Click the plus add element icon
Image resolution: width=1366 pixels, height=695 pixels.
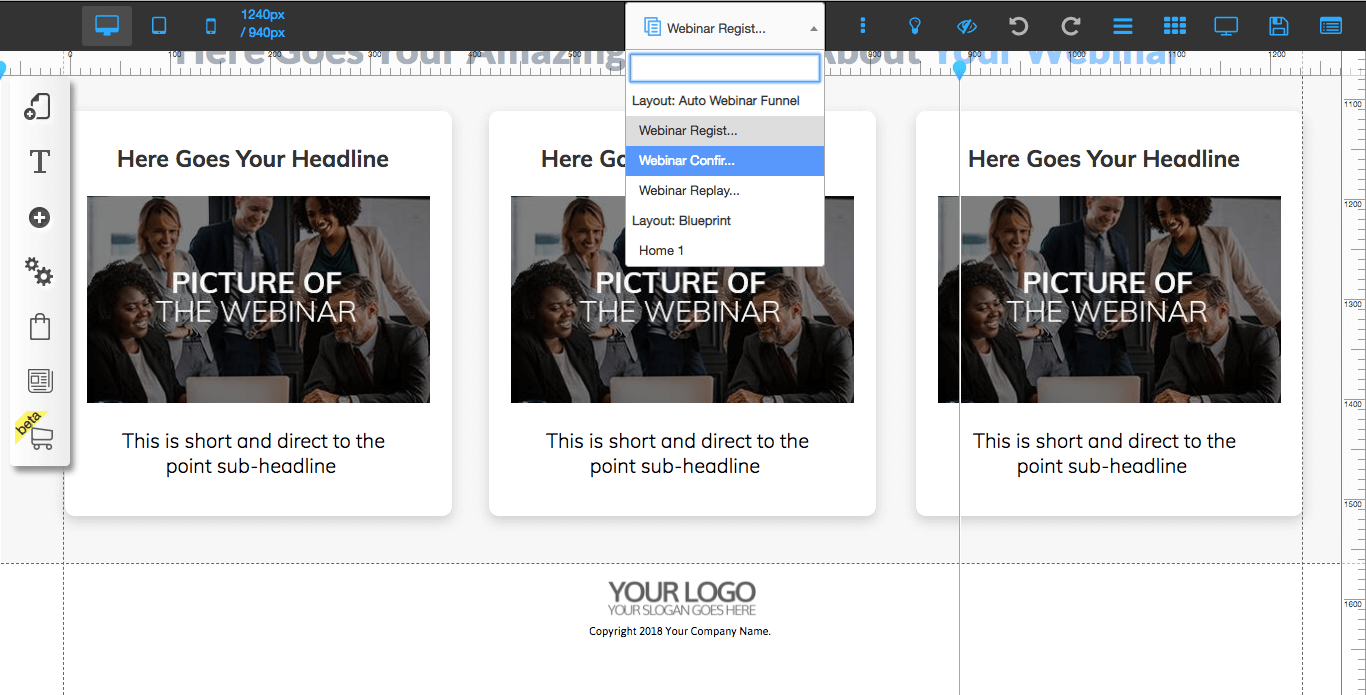[39, 218]
